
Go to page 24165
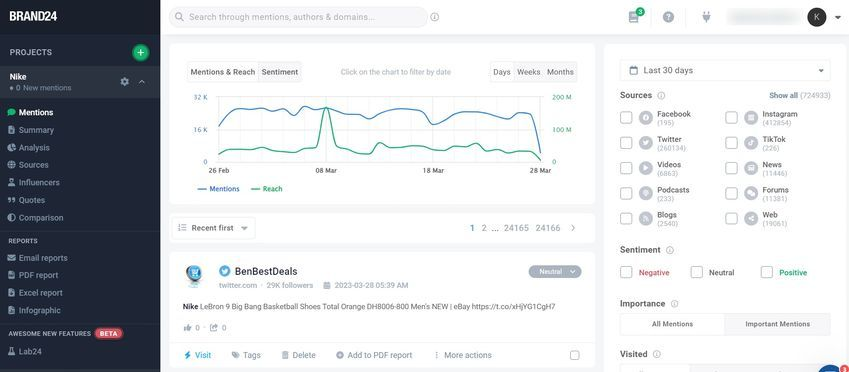point(516,228)
